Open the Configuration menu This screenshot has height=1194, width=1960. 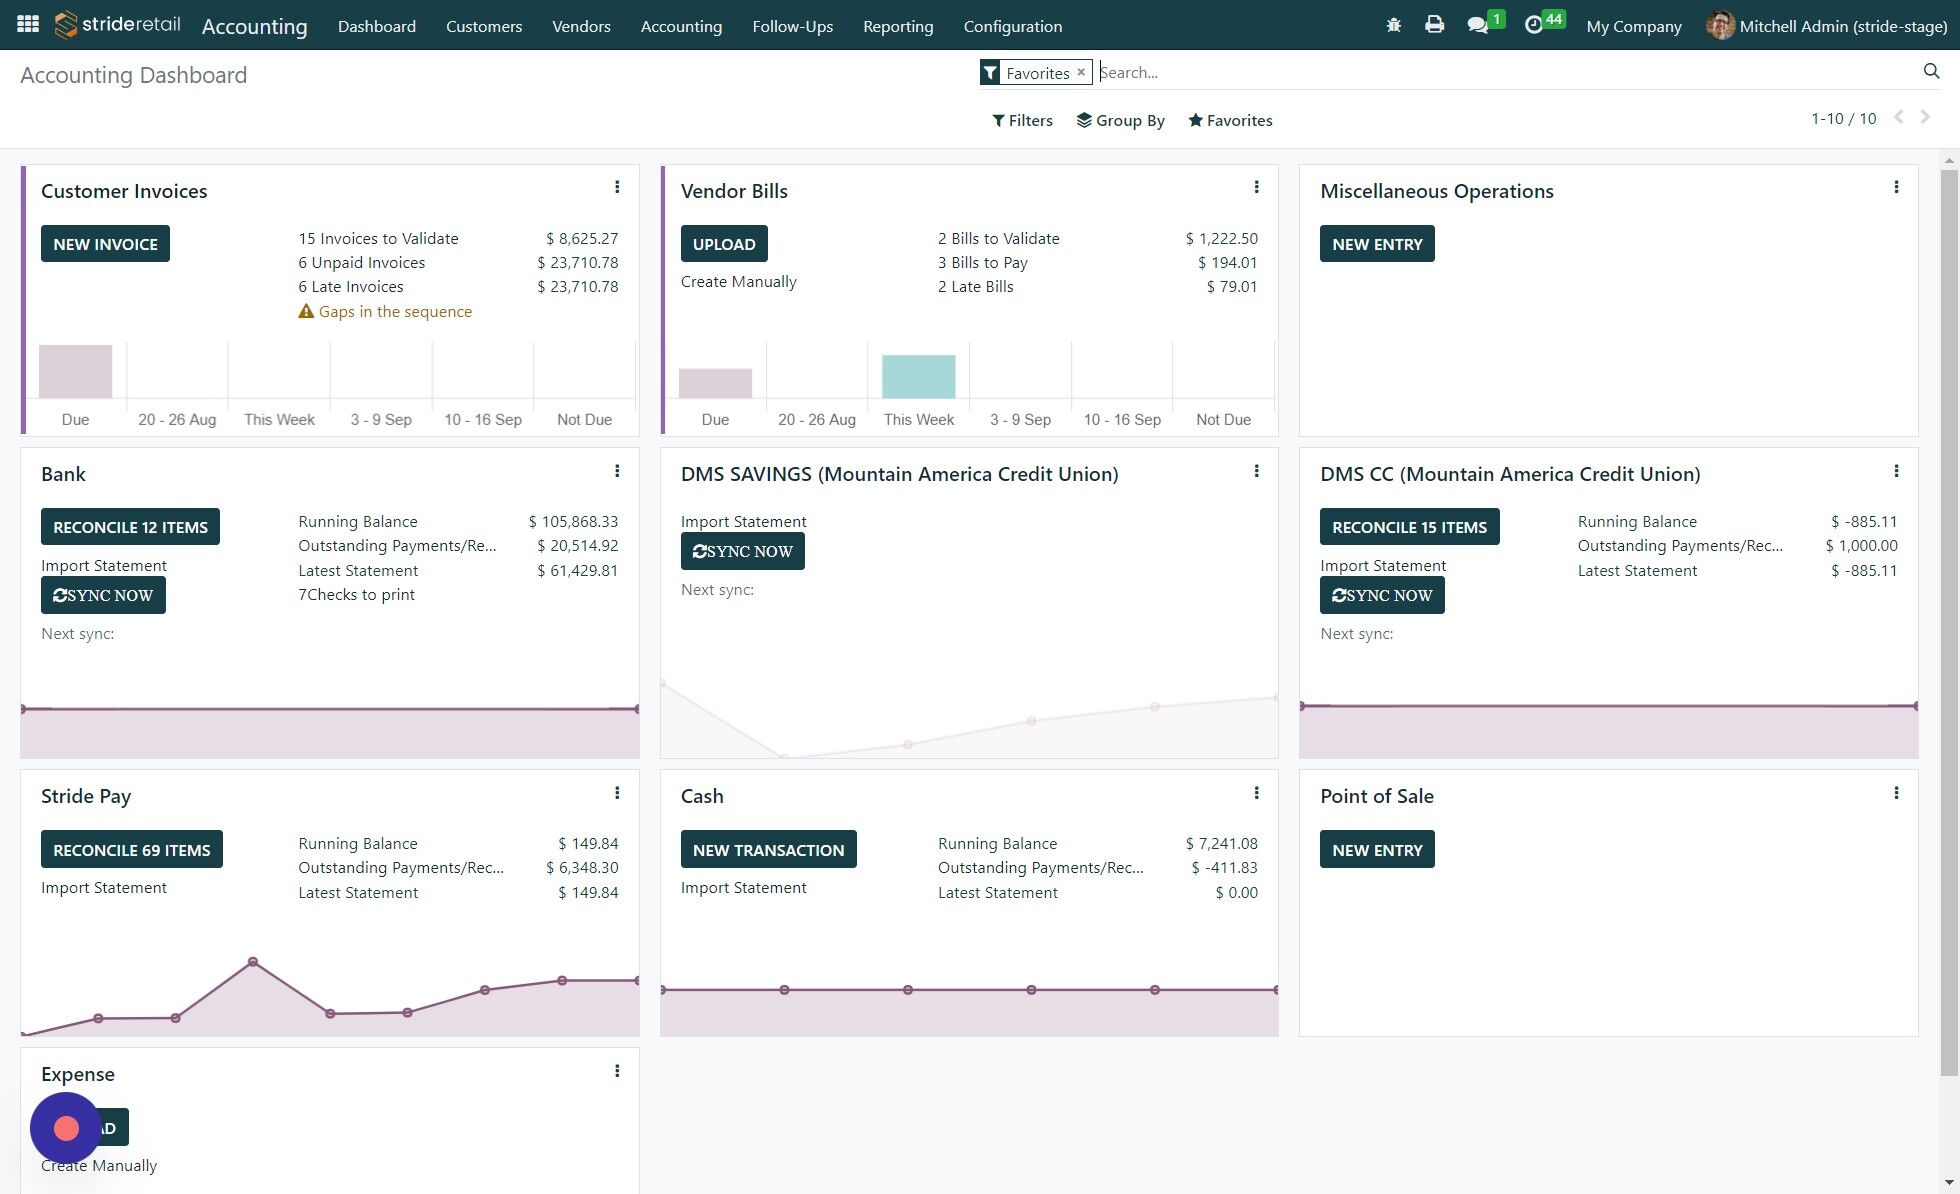click(x=1012, y=26)
